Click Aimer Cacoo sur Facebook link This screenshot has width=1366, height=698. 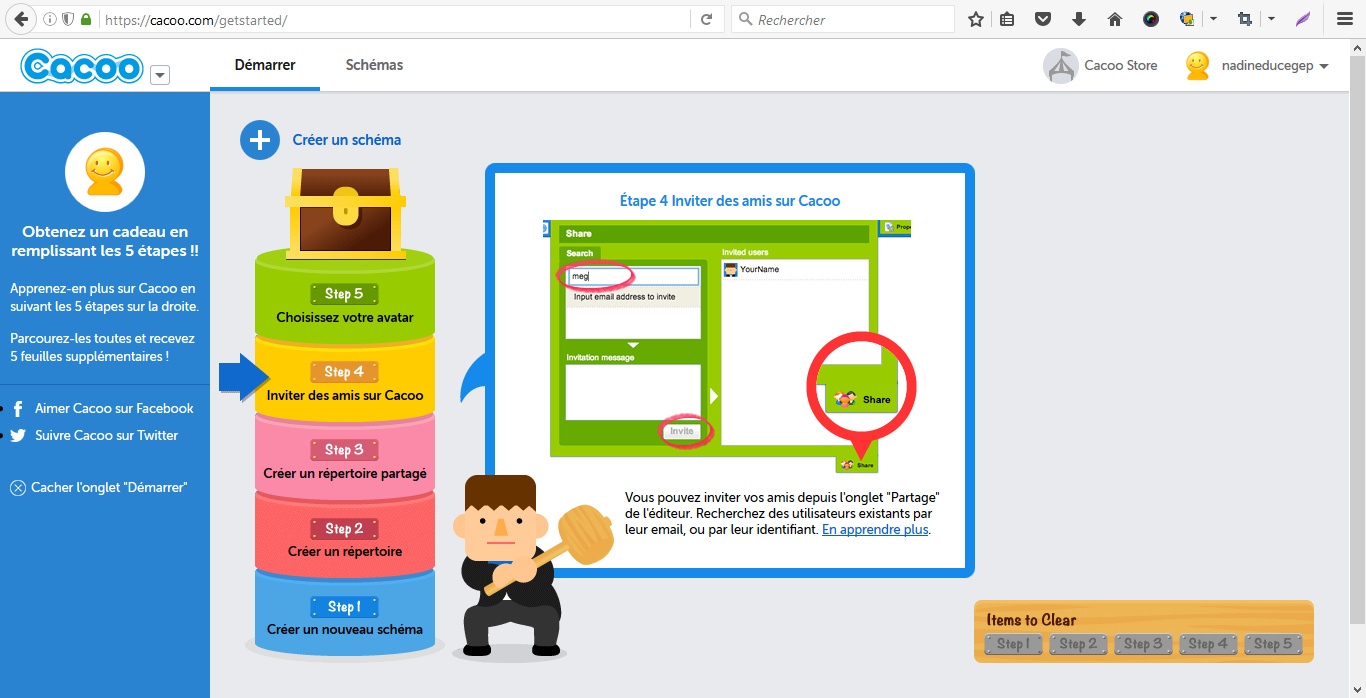click(114, 408)
